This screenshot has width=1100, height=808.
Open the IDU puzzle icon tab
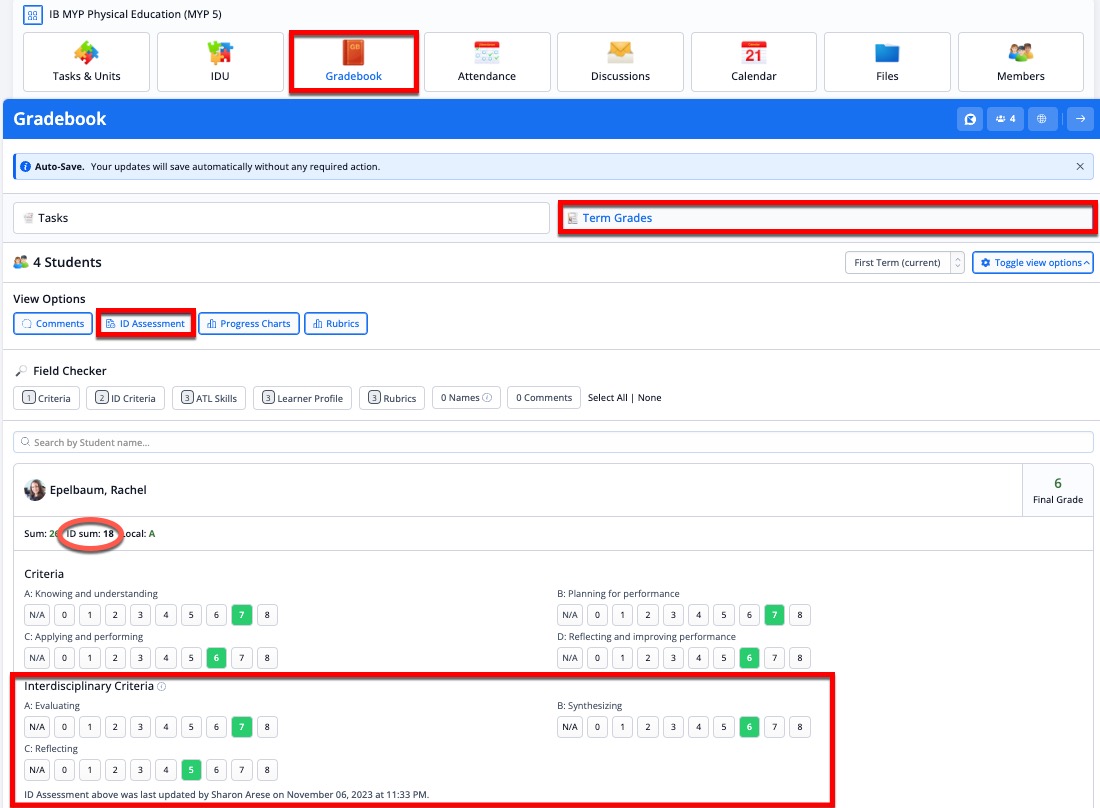[x=219, y=62]
